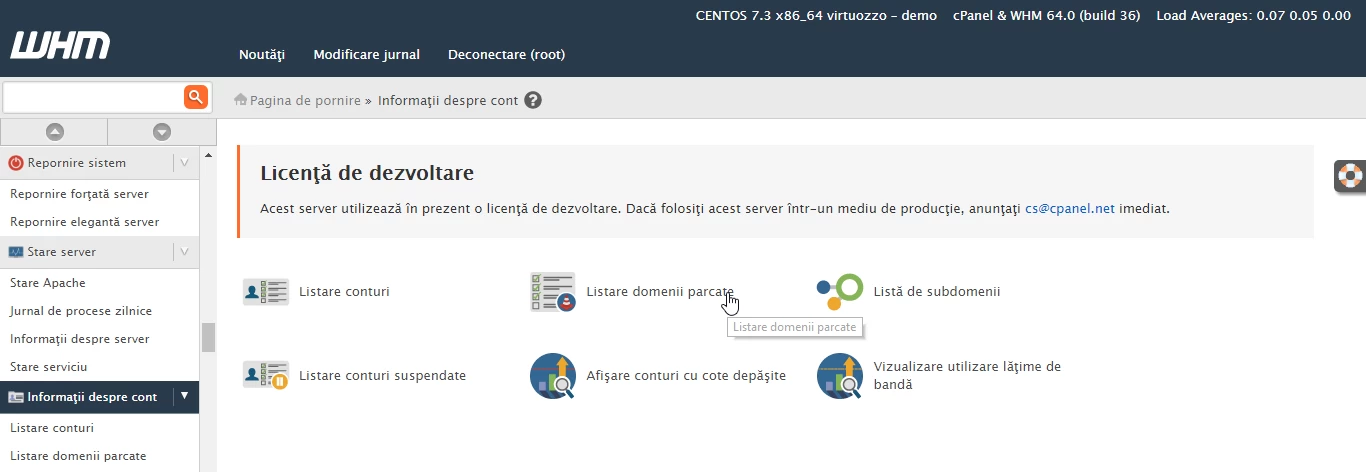Click Deconectare (root) to log out

506,54
